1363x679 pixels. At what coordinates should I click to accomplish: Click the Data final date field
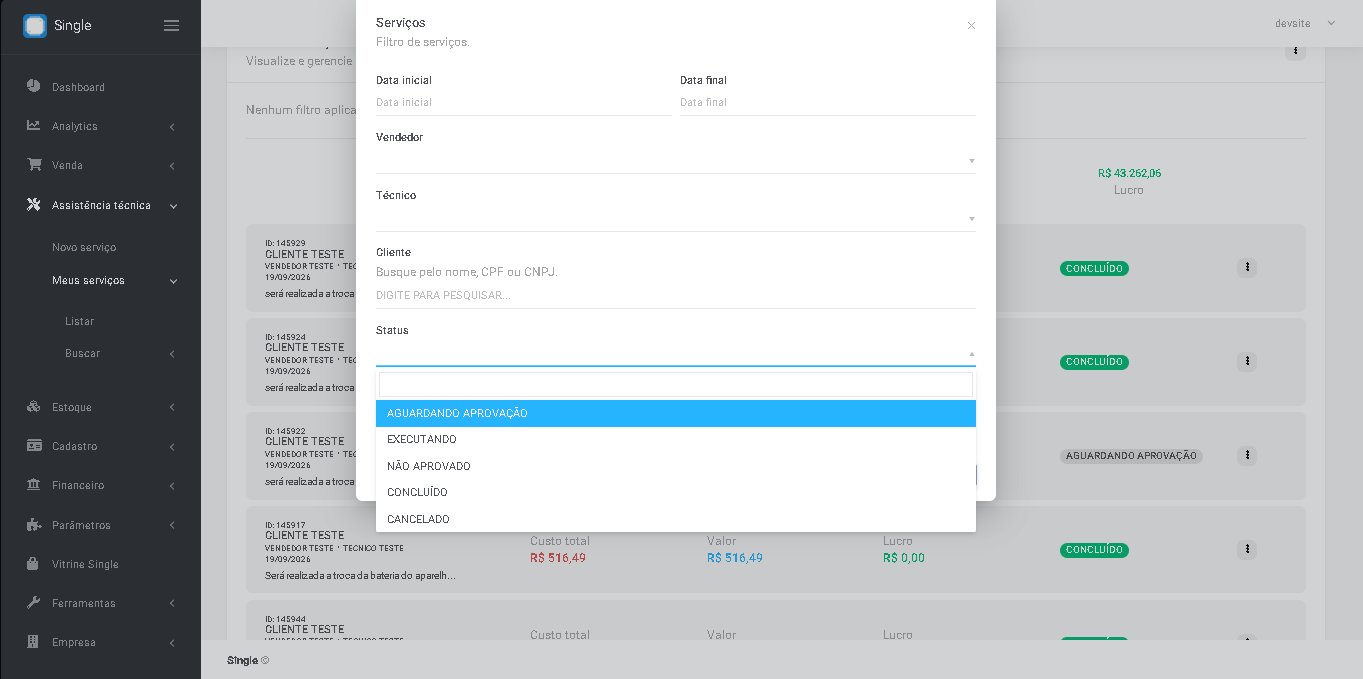828,102
